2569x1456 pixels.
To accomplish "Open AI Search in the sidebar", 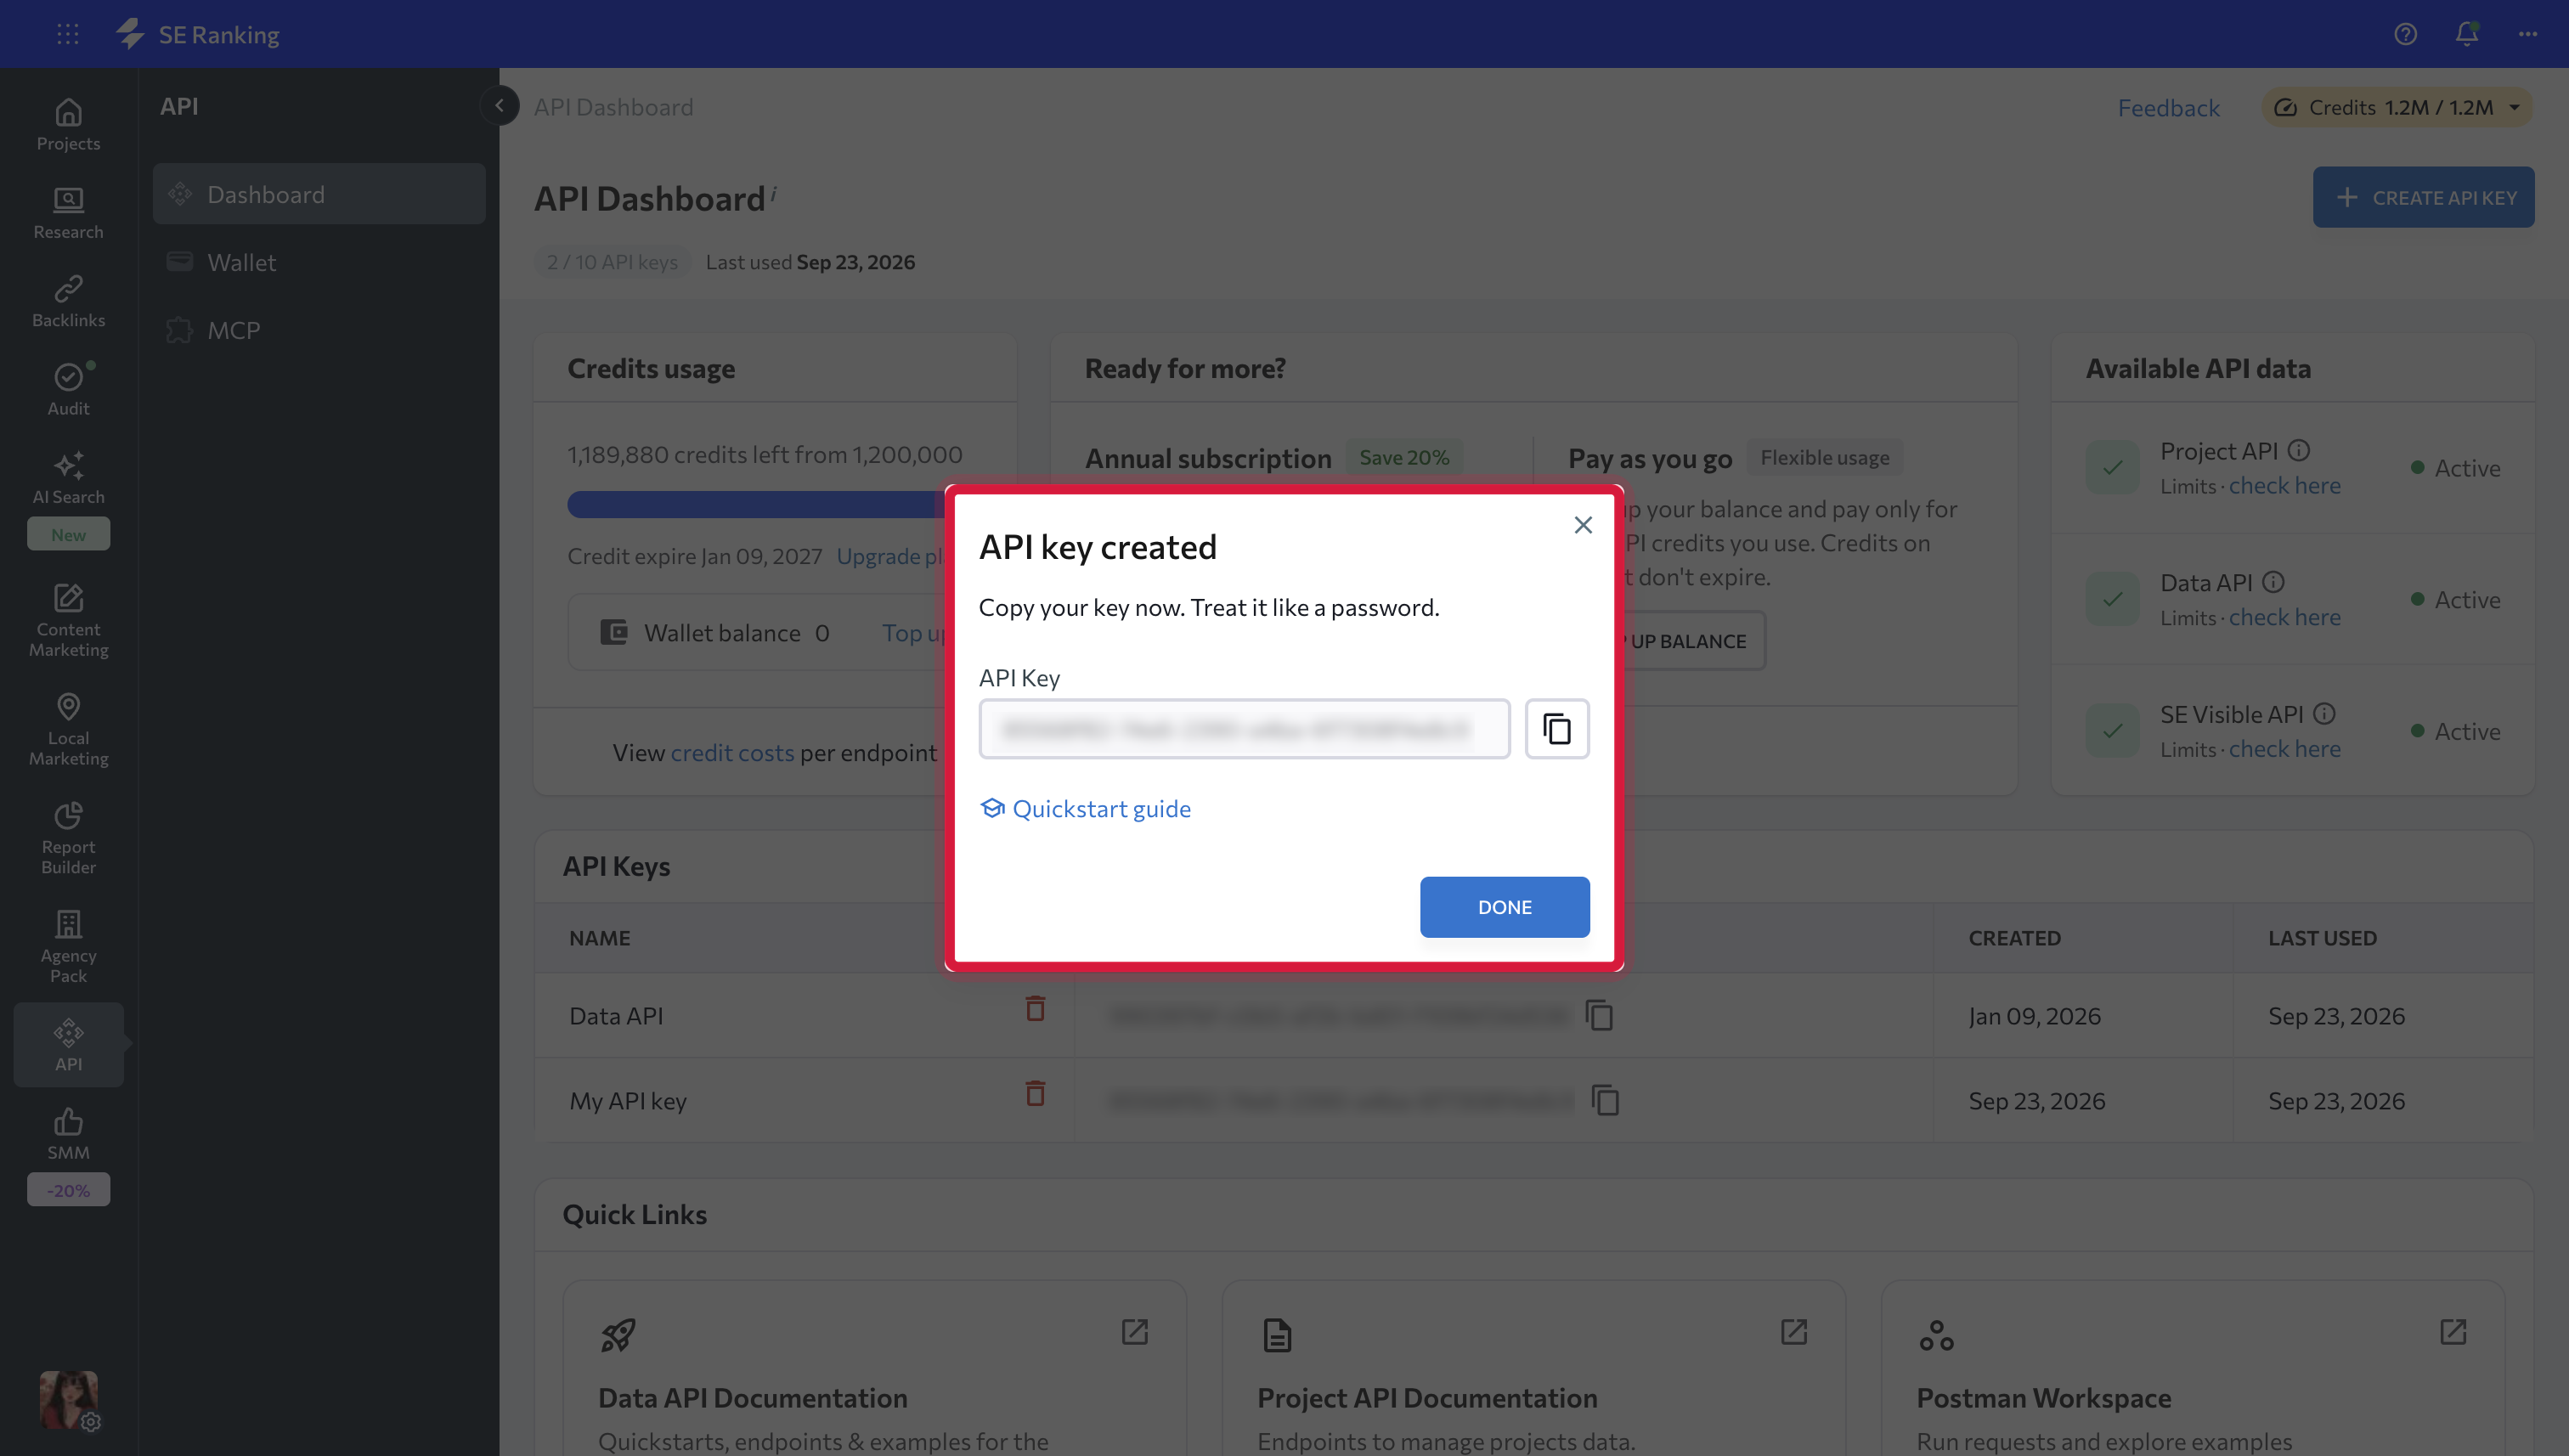I will tap(68, 478).
